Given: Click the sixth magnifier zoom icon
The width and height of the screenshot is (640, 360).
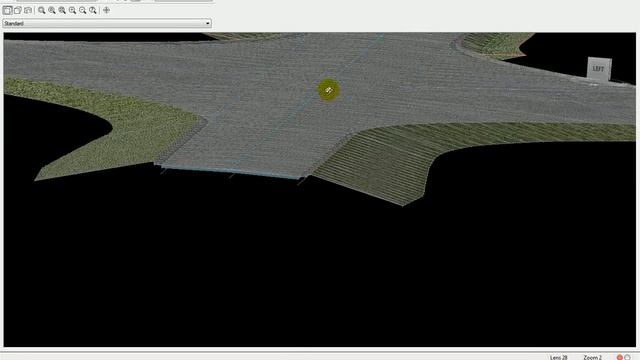Looking at the screenshot, I should 93,10.
